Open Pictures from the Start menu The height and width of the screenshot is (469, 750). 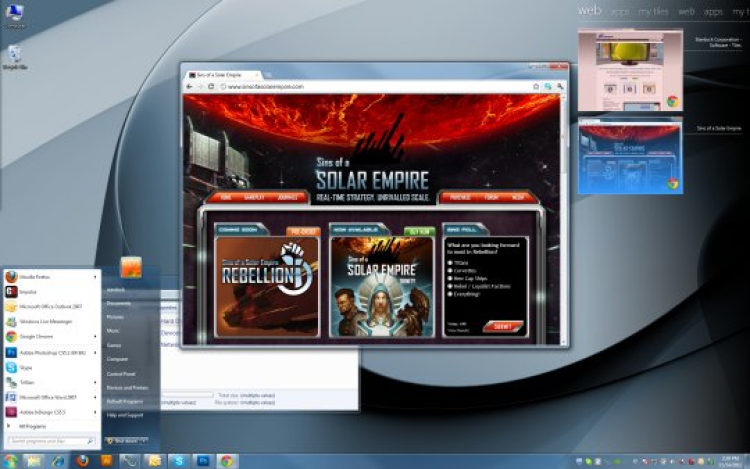115,317
